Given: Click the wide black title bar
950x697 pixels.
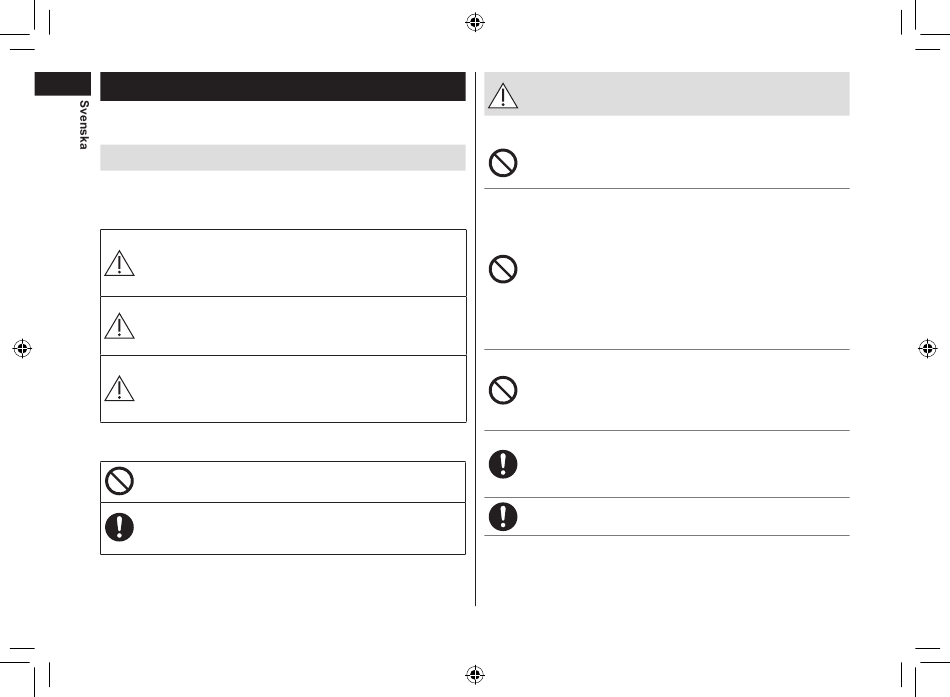Looking at the screenshot, I should (x=283, y=86).
